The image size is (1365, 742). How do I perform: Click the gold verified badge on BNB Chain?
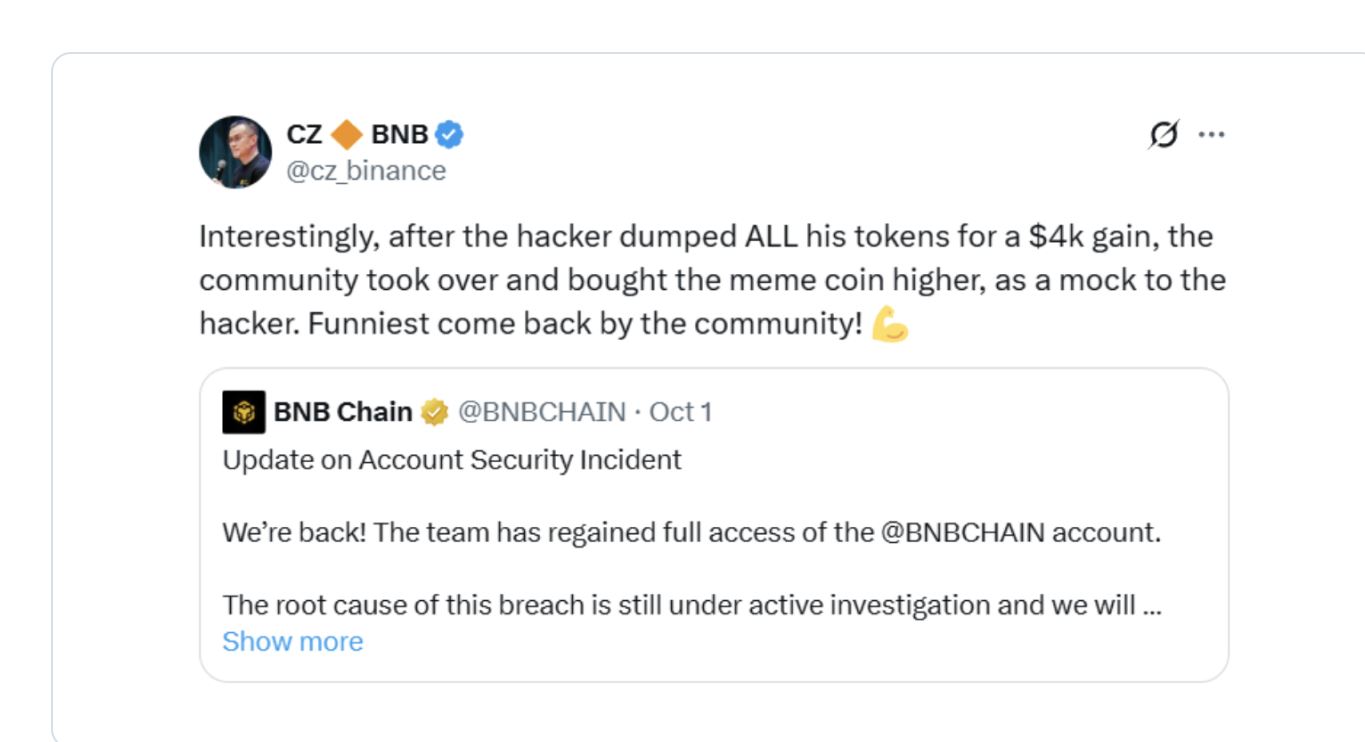pos(434,412)
